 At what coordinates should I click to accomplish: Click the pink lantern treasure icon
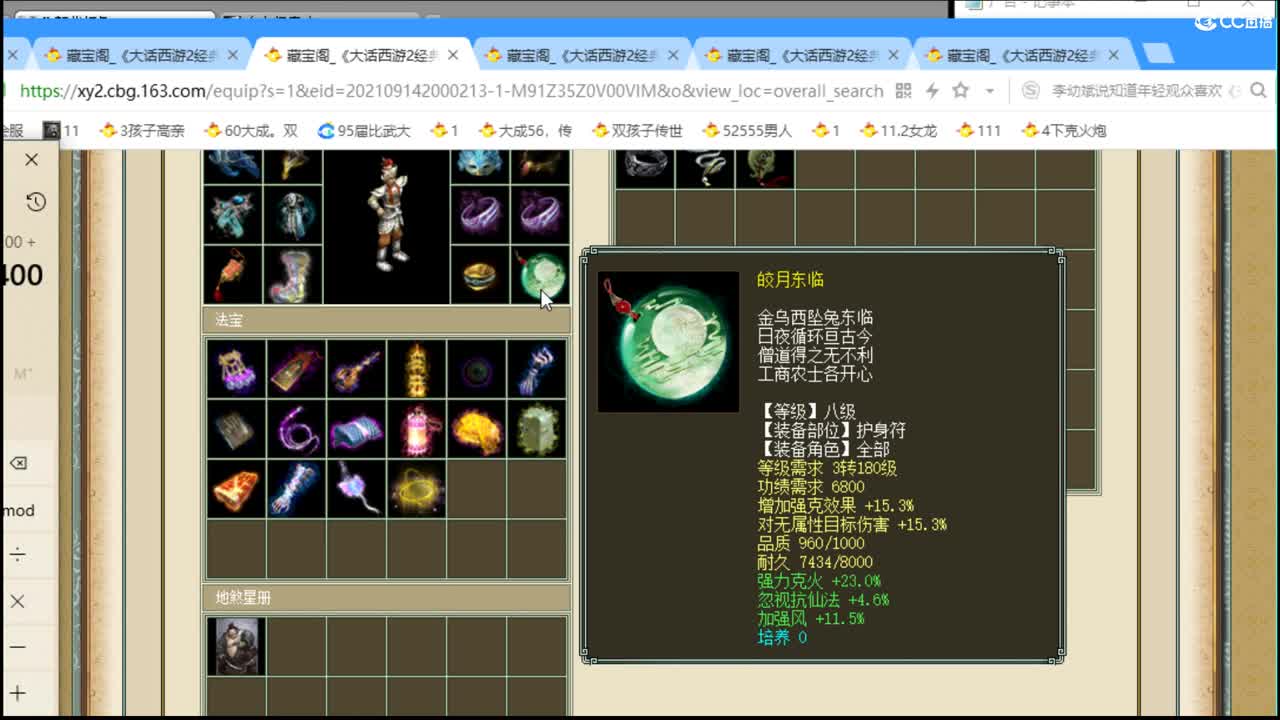coord(416,429)
